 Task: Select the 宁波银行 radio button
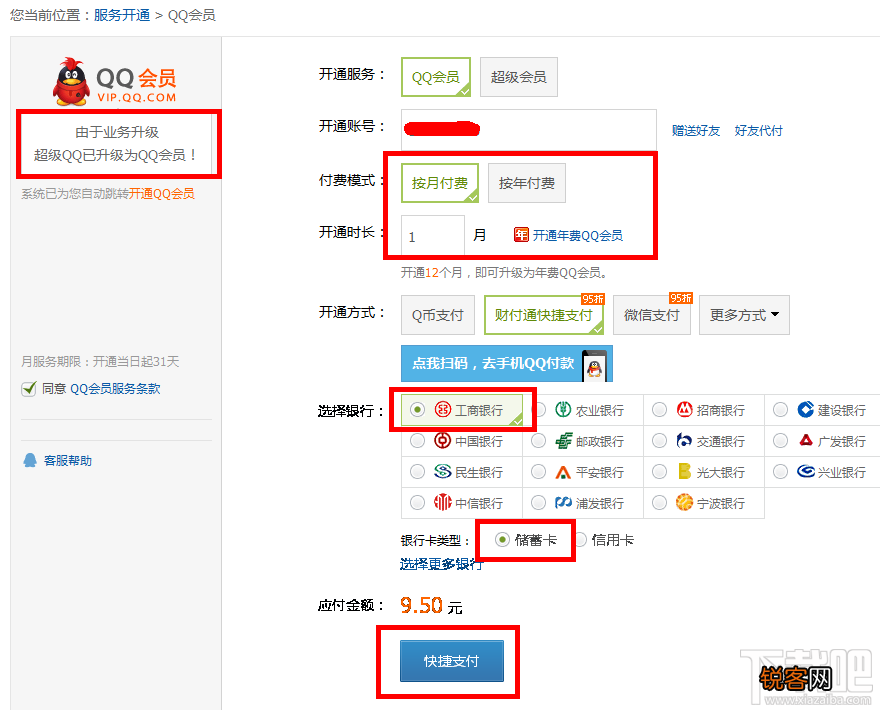tap(659, 503)
